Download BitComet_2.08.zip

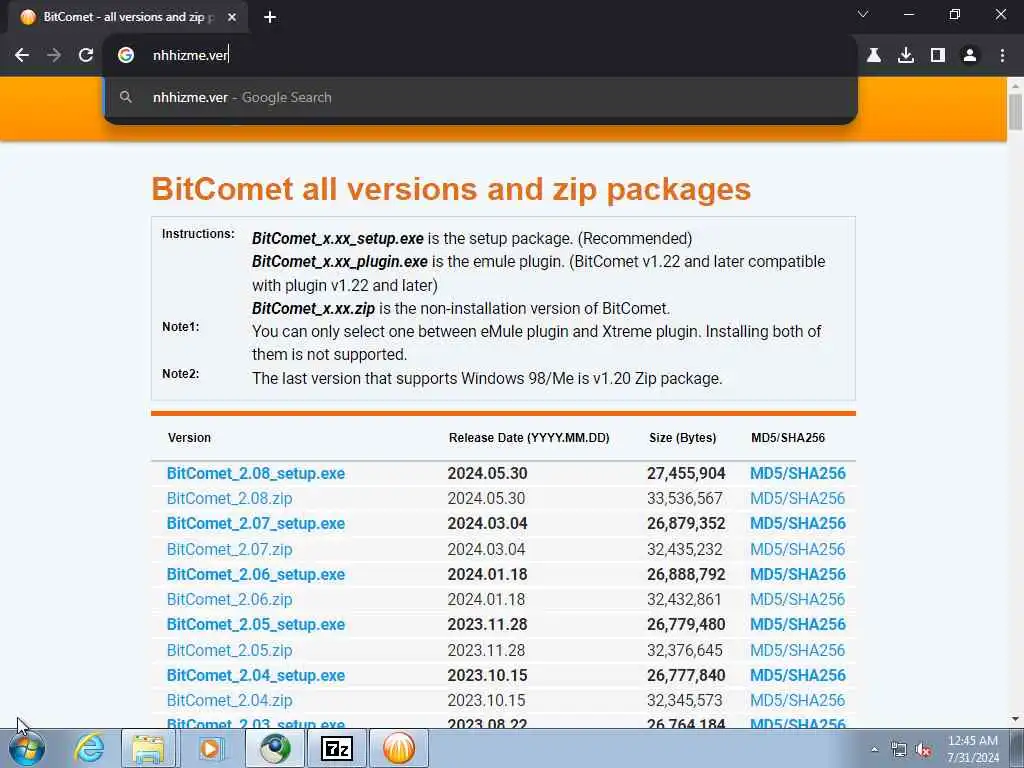point(229,498)
